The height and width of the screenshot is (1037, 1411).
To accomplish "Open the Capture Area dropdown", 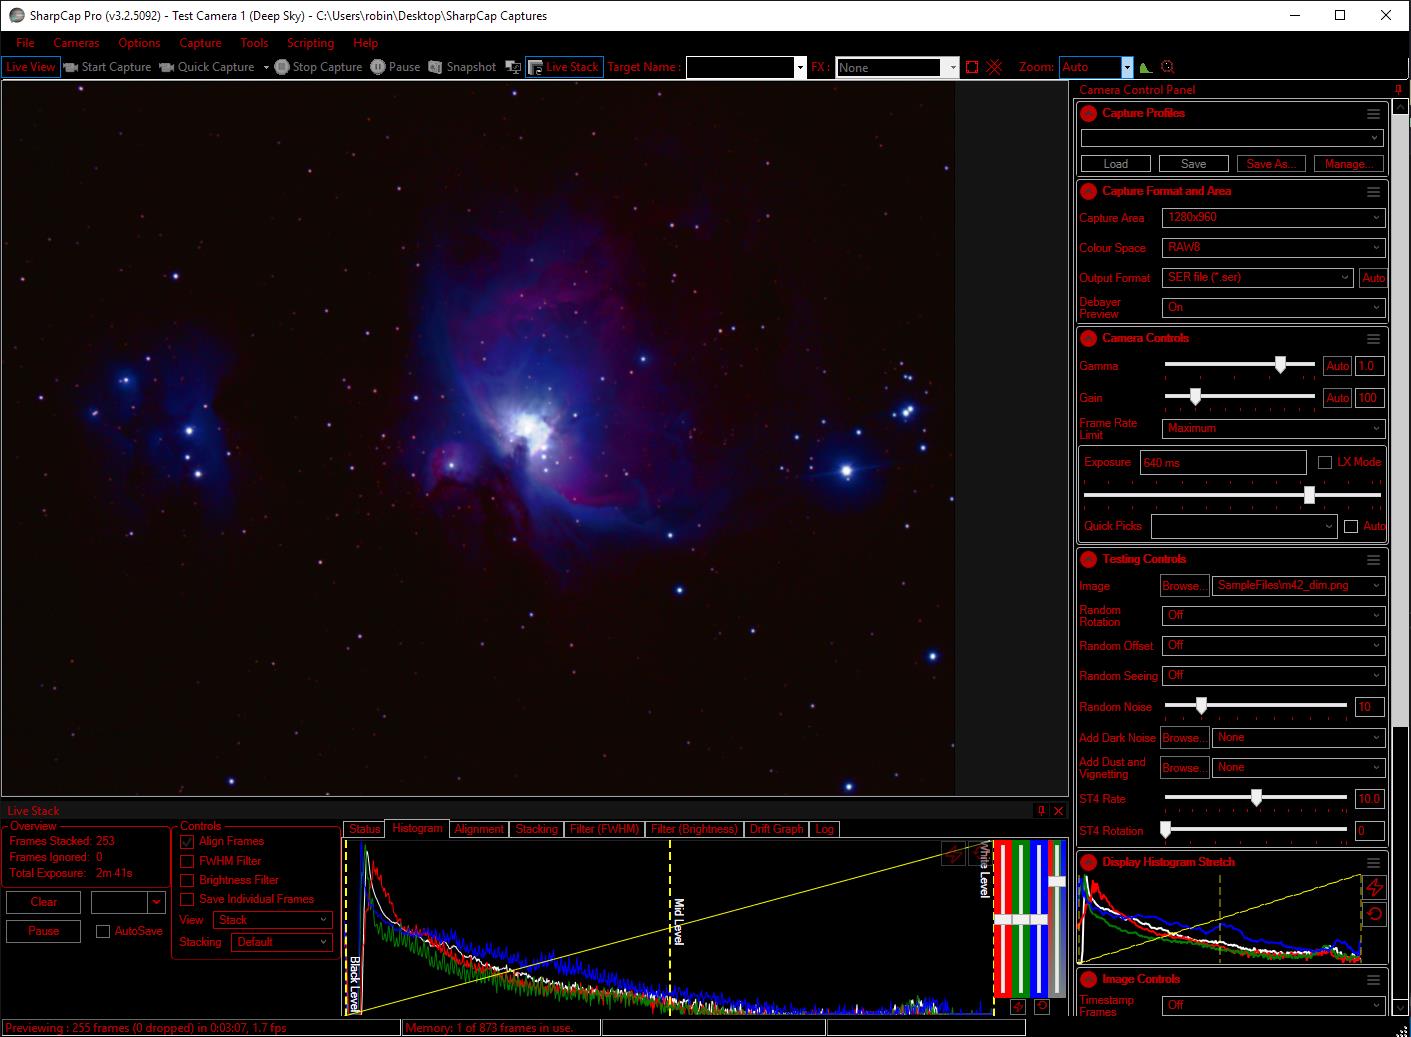I will 1272,218.
